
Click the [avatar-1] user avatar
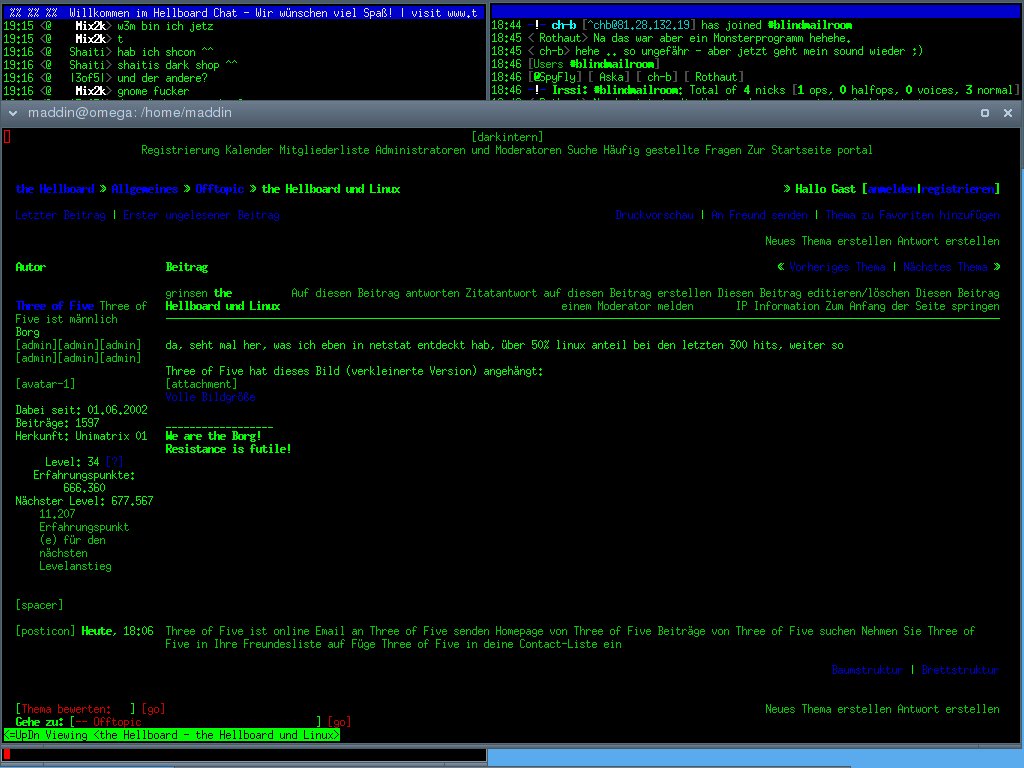click(45, 384)
